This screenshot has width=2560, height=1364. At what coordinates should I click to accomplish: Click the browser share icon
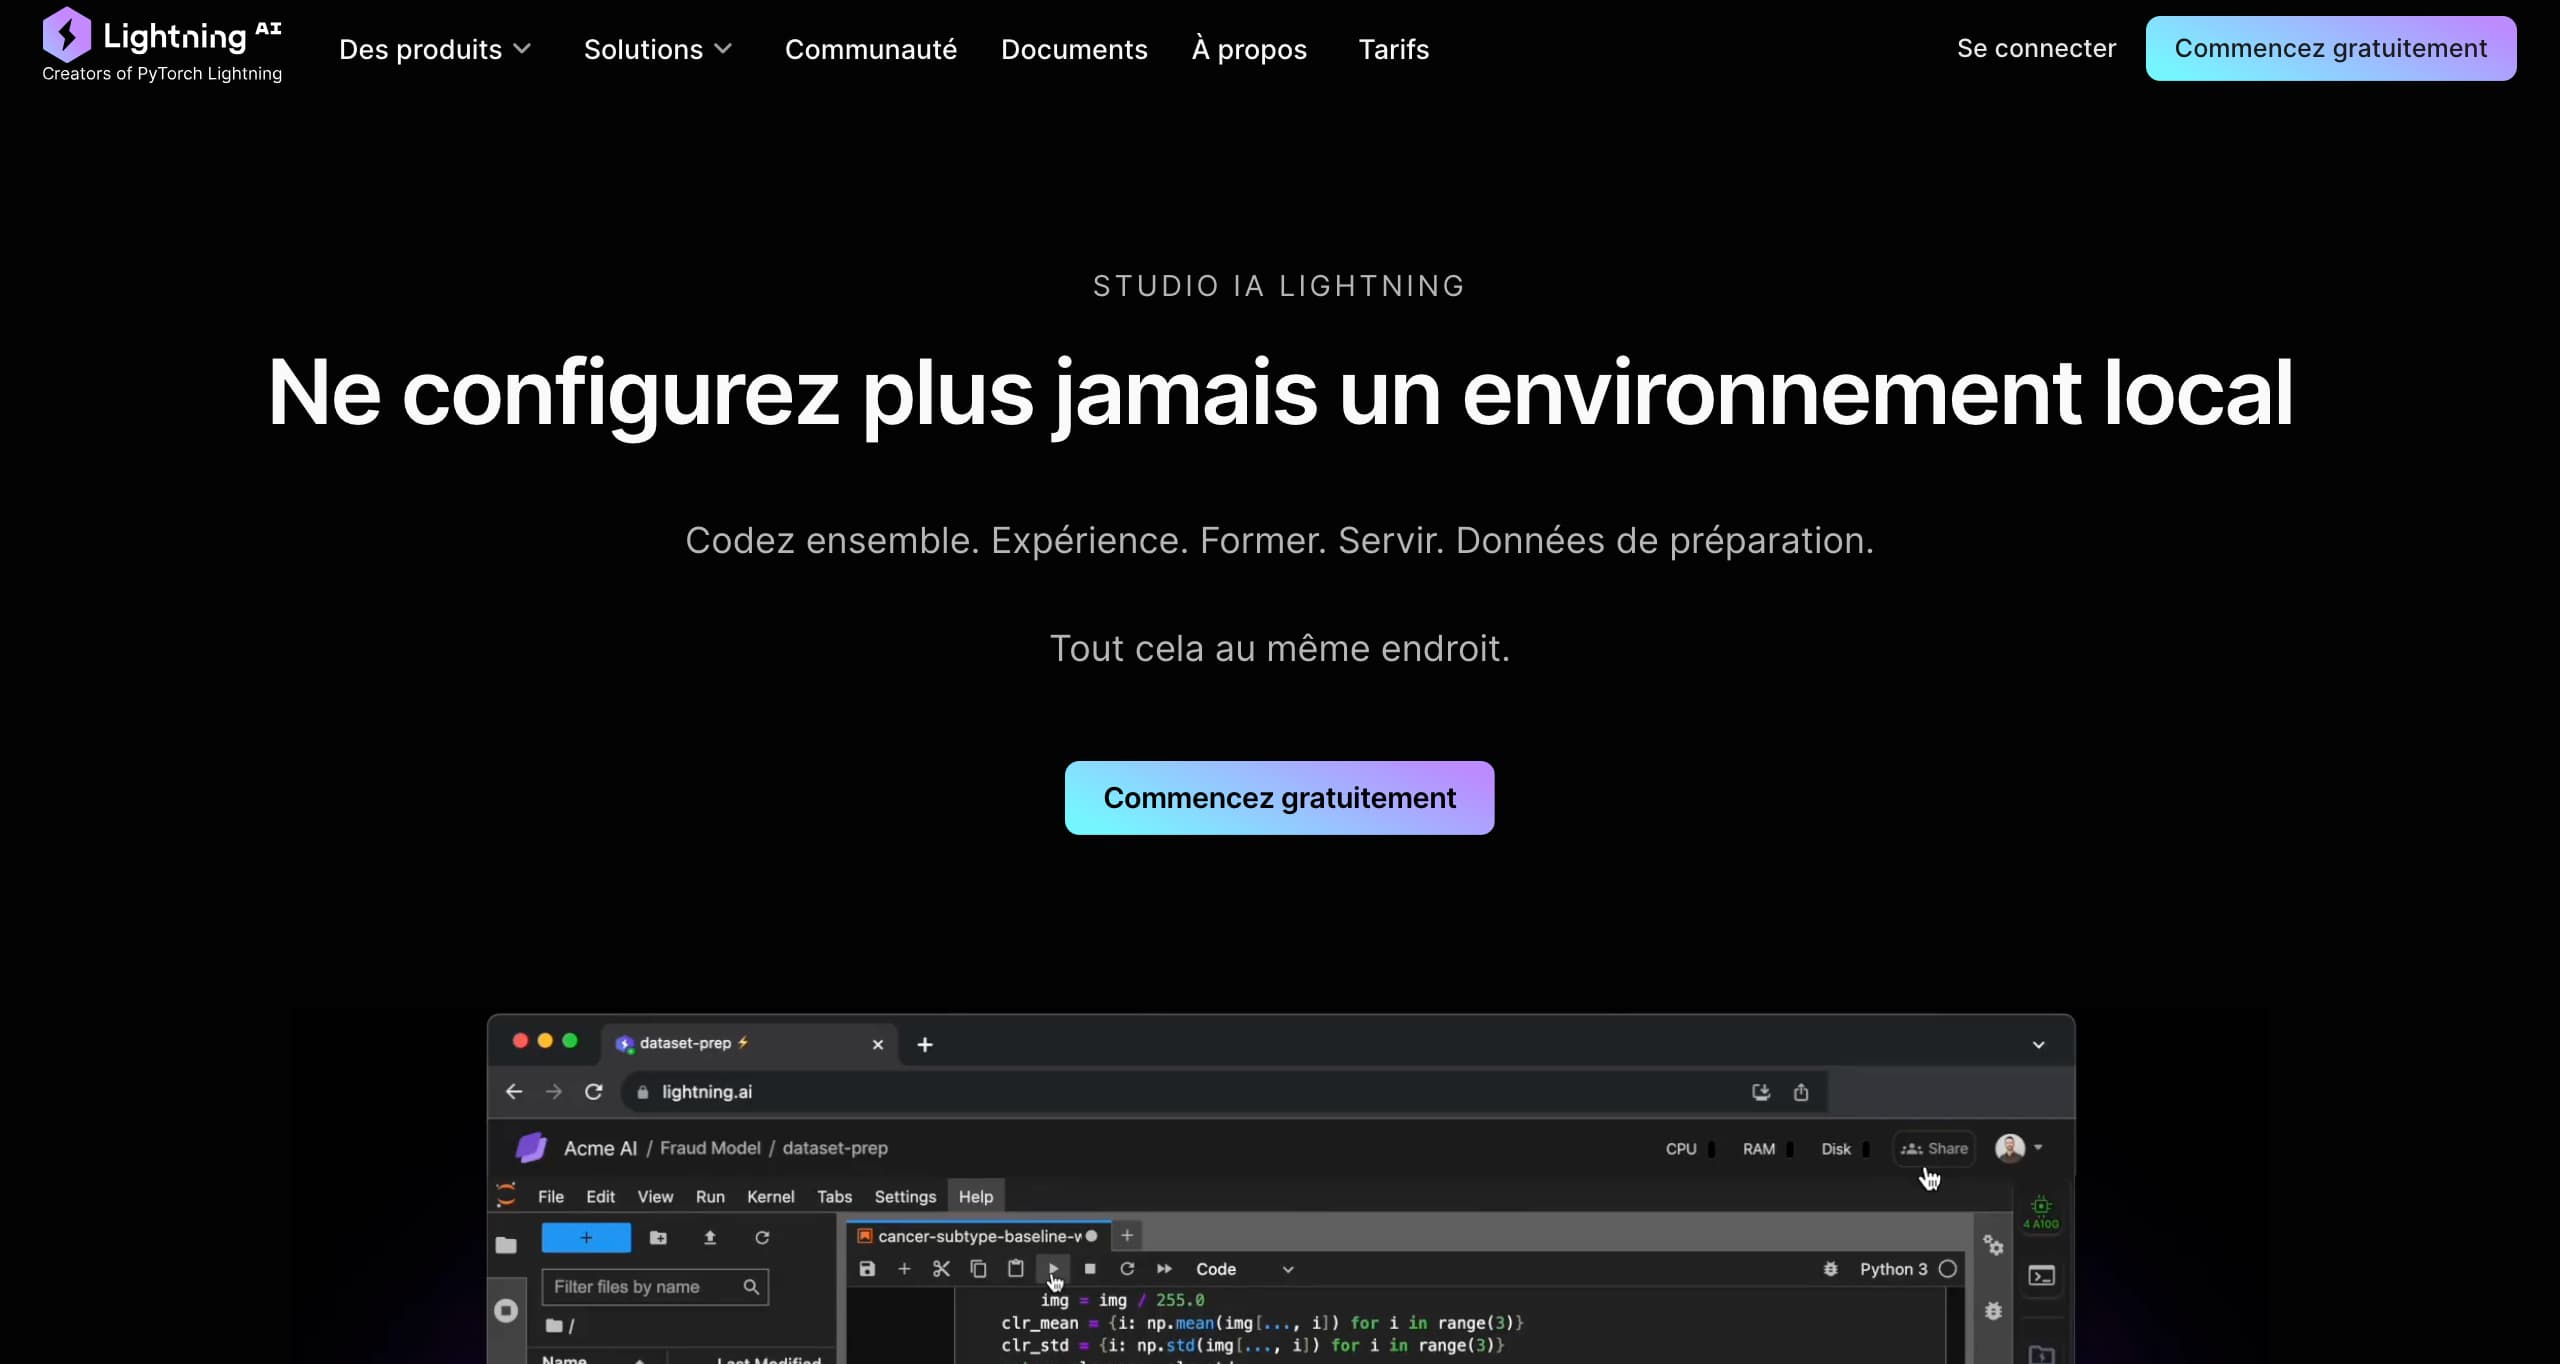click(x=1801, y=1092)
